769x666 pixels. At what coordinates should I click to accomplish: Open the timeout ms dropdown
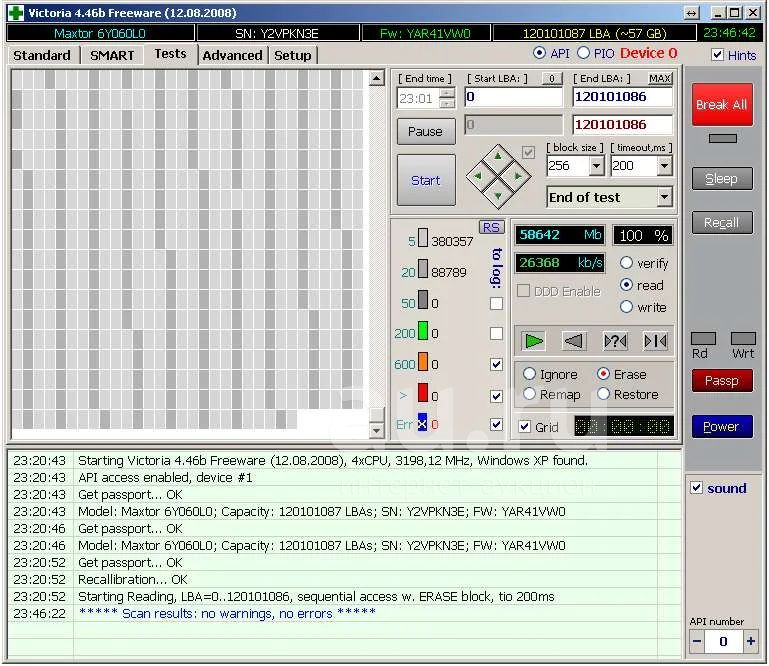664,166
